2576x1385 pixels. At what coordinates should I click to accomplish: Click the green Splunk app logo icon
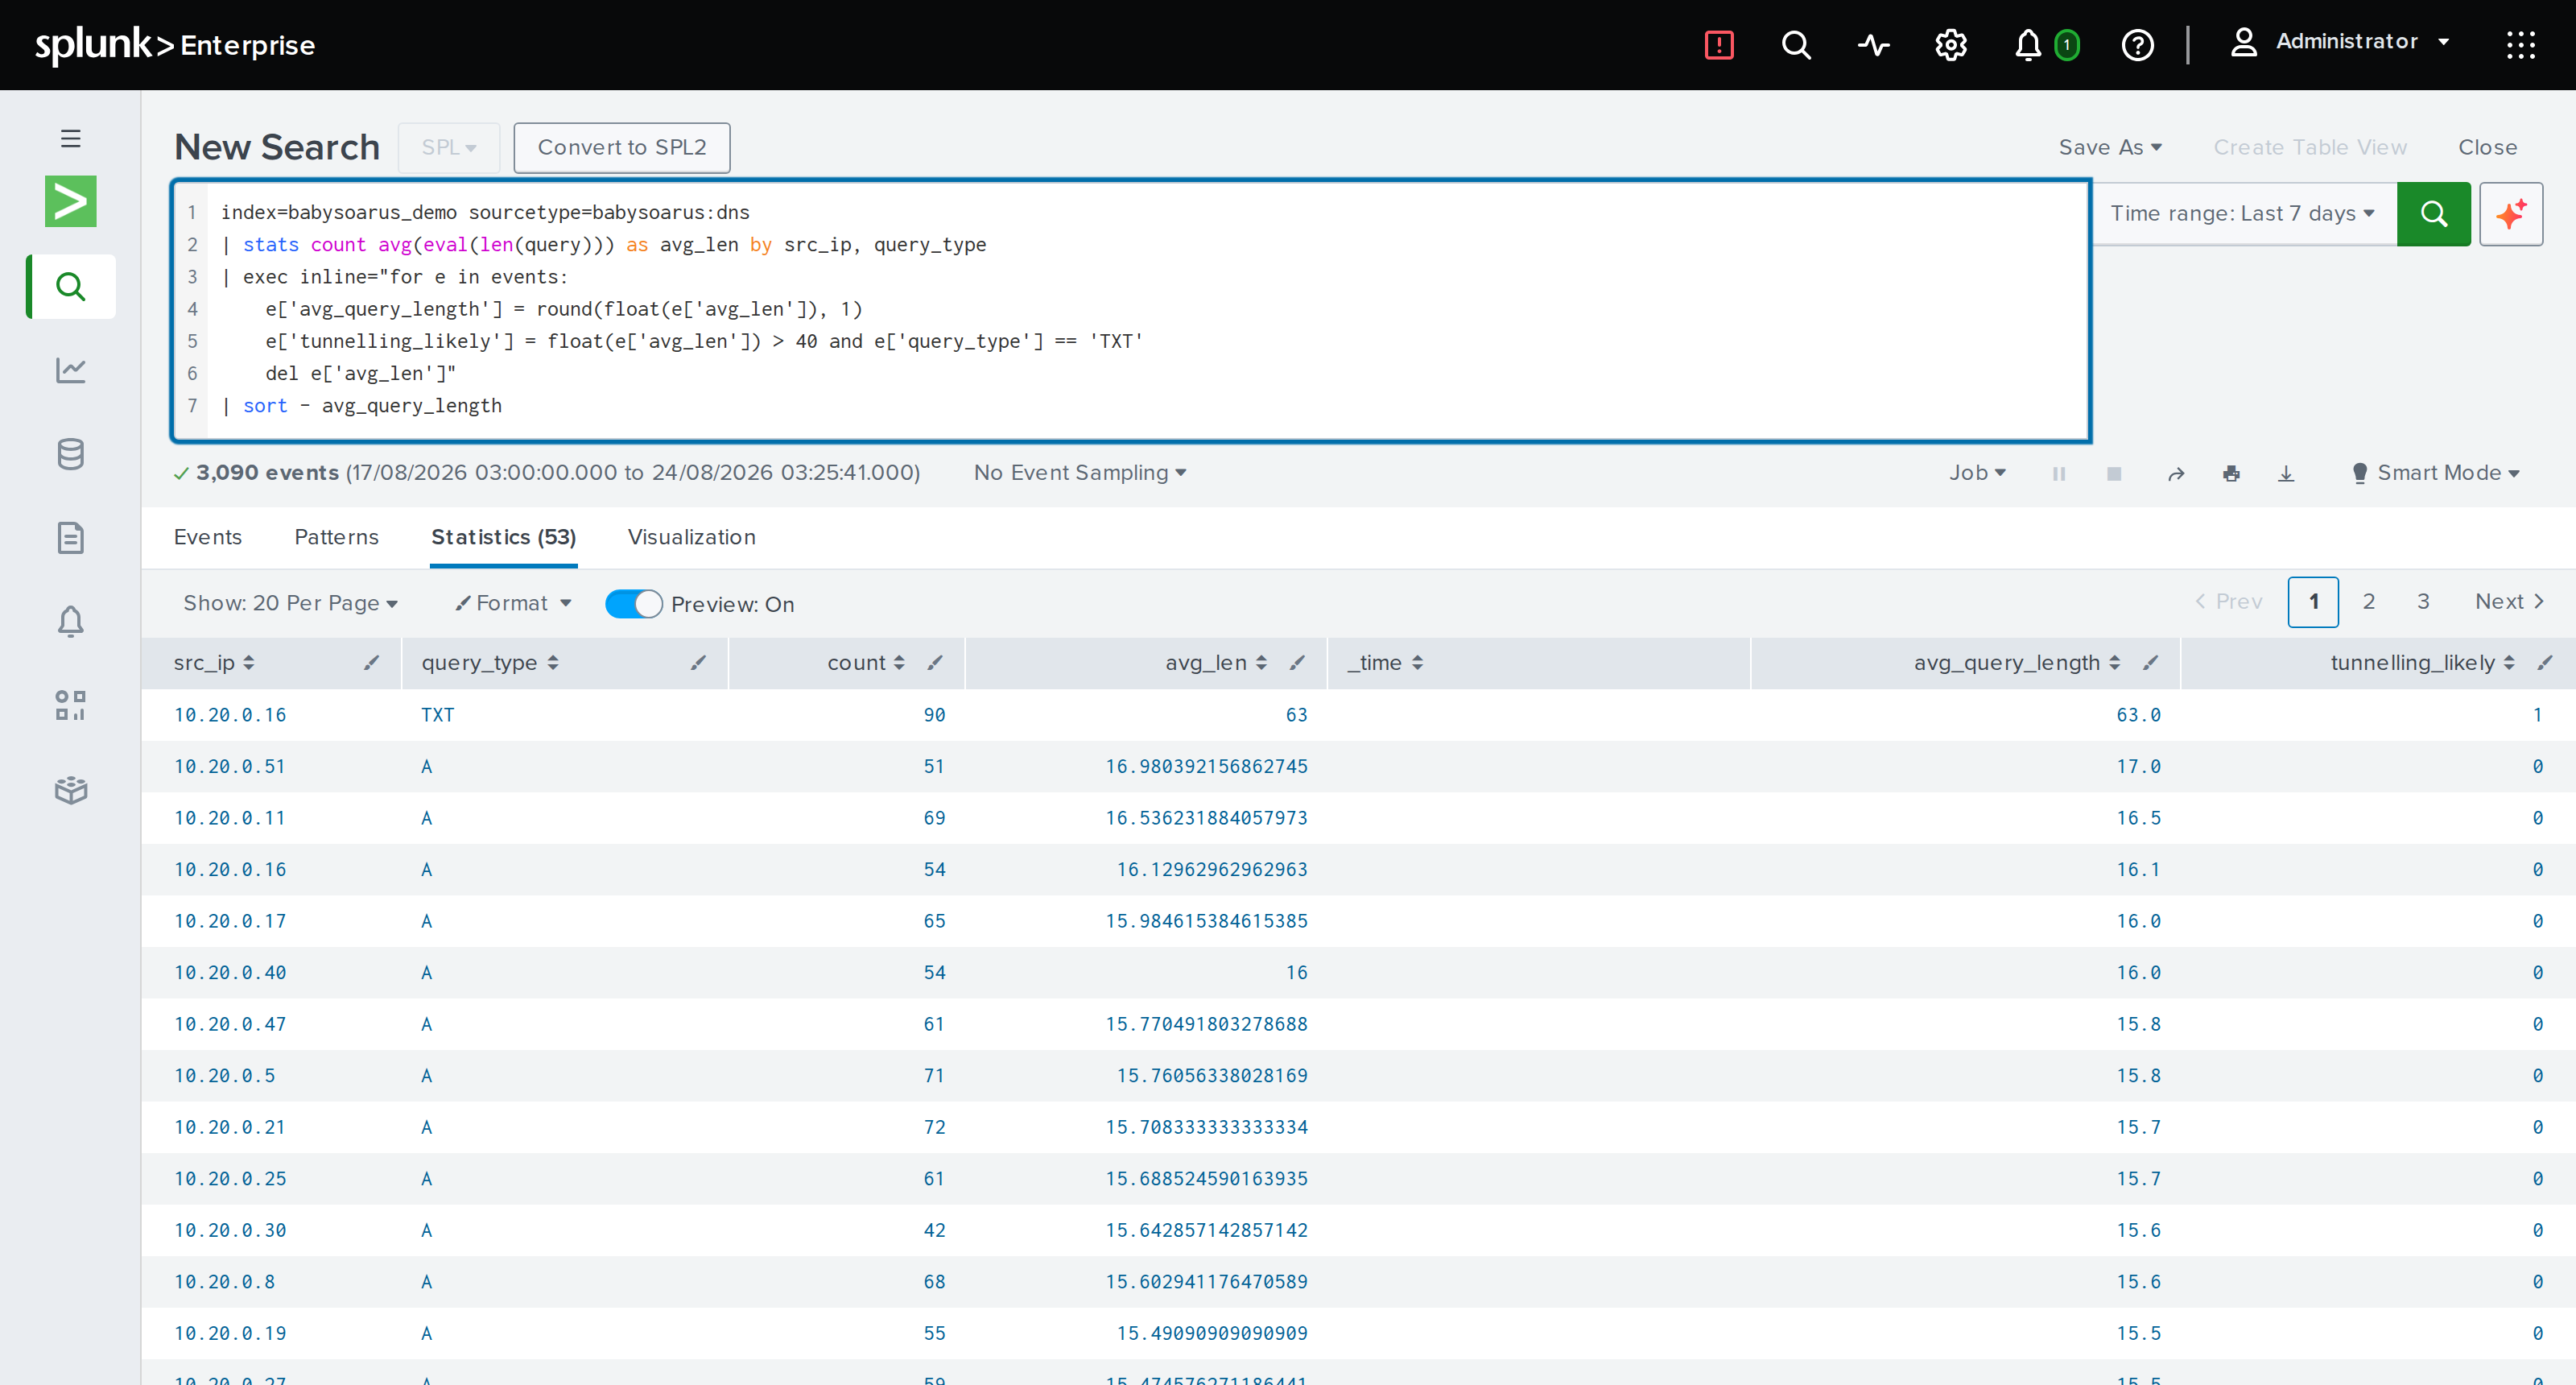(70, 201)
